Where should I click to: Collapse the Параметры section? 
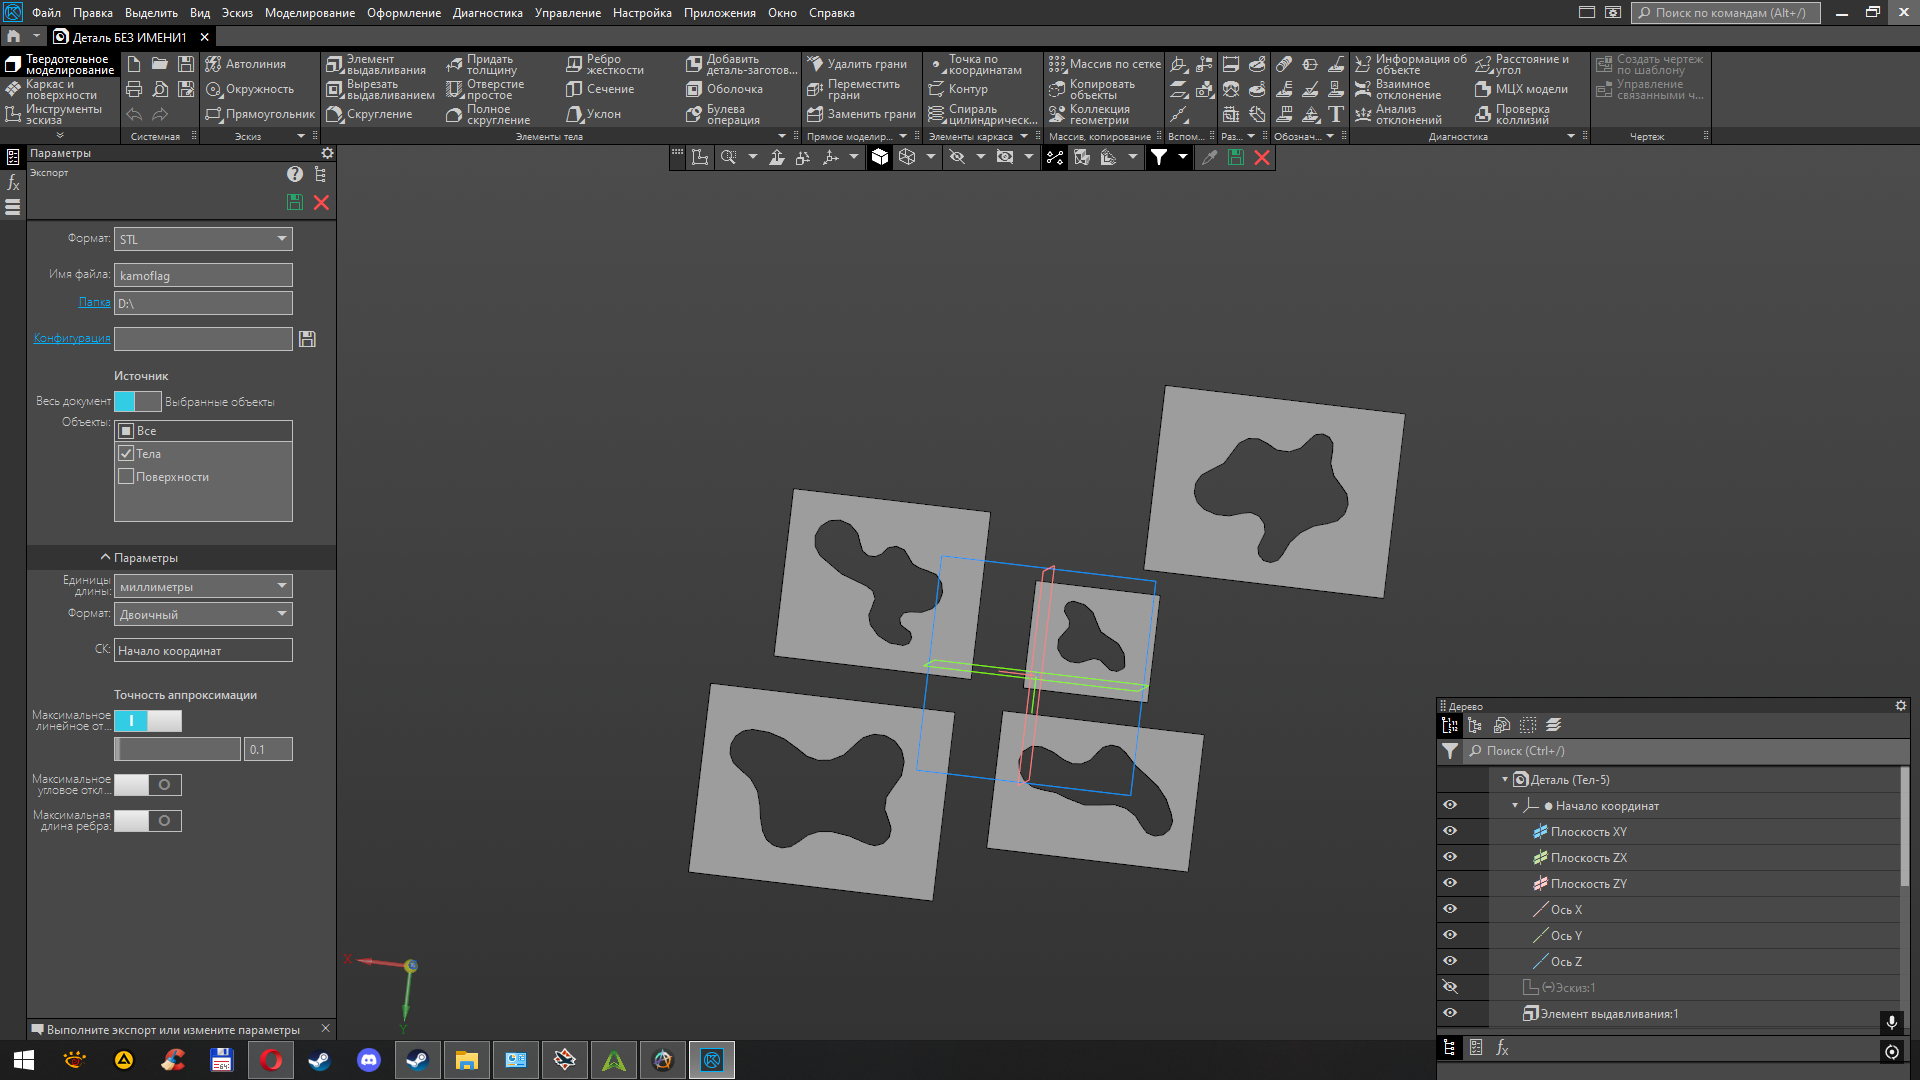click(x=139, y=558)
